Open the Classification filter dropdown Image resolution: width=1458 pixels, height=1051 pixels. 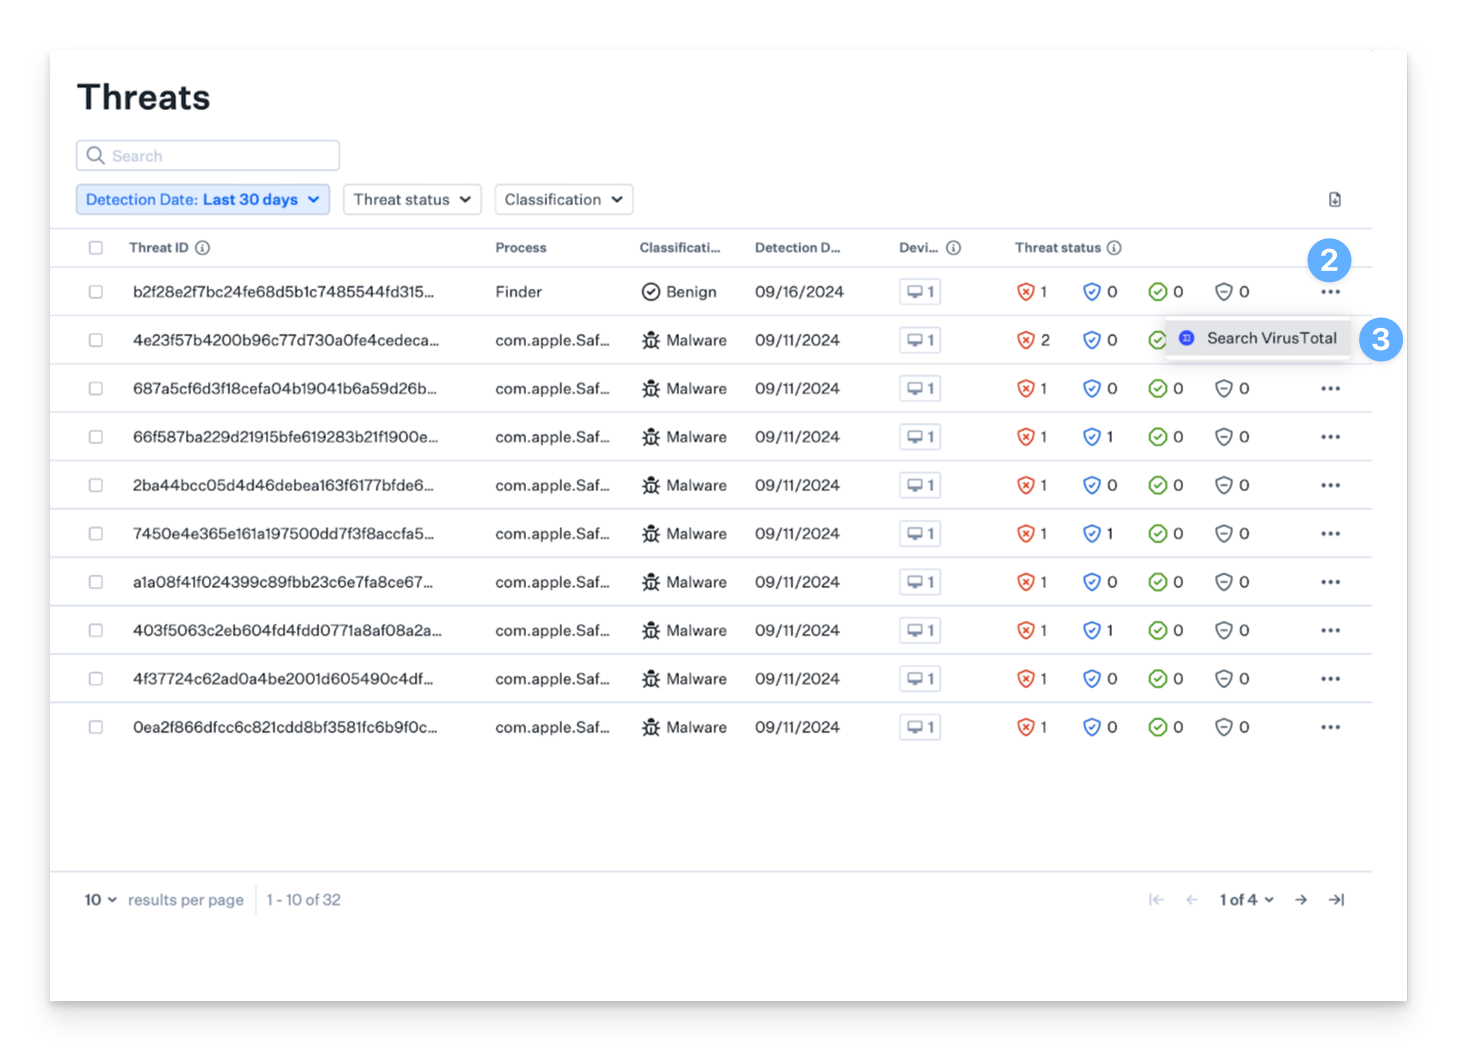click(564, 200)
